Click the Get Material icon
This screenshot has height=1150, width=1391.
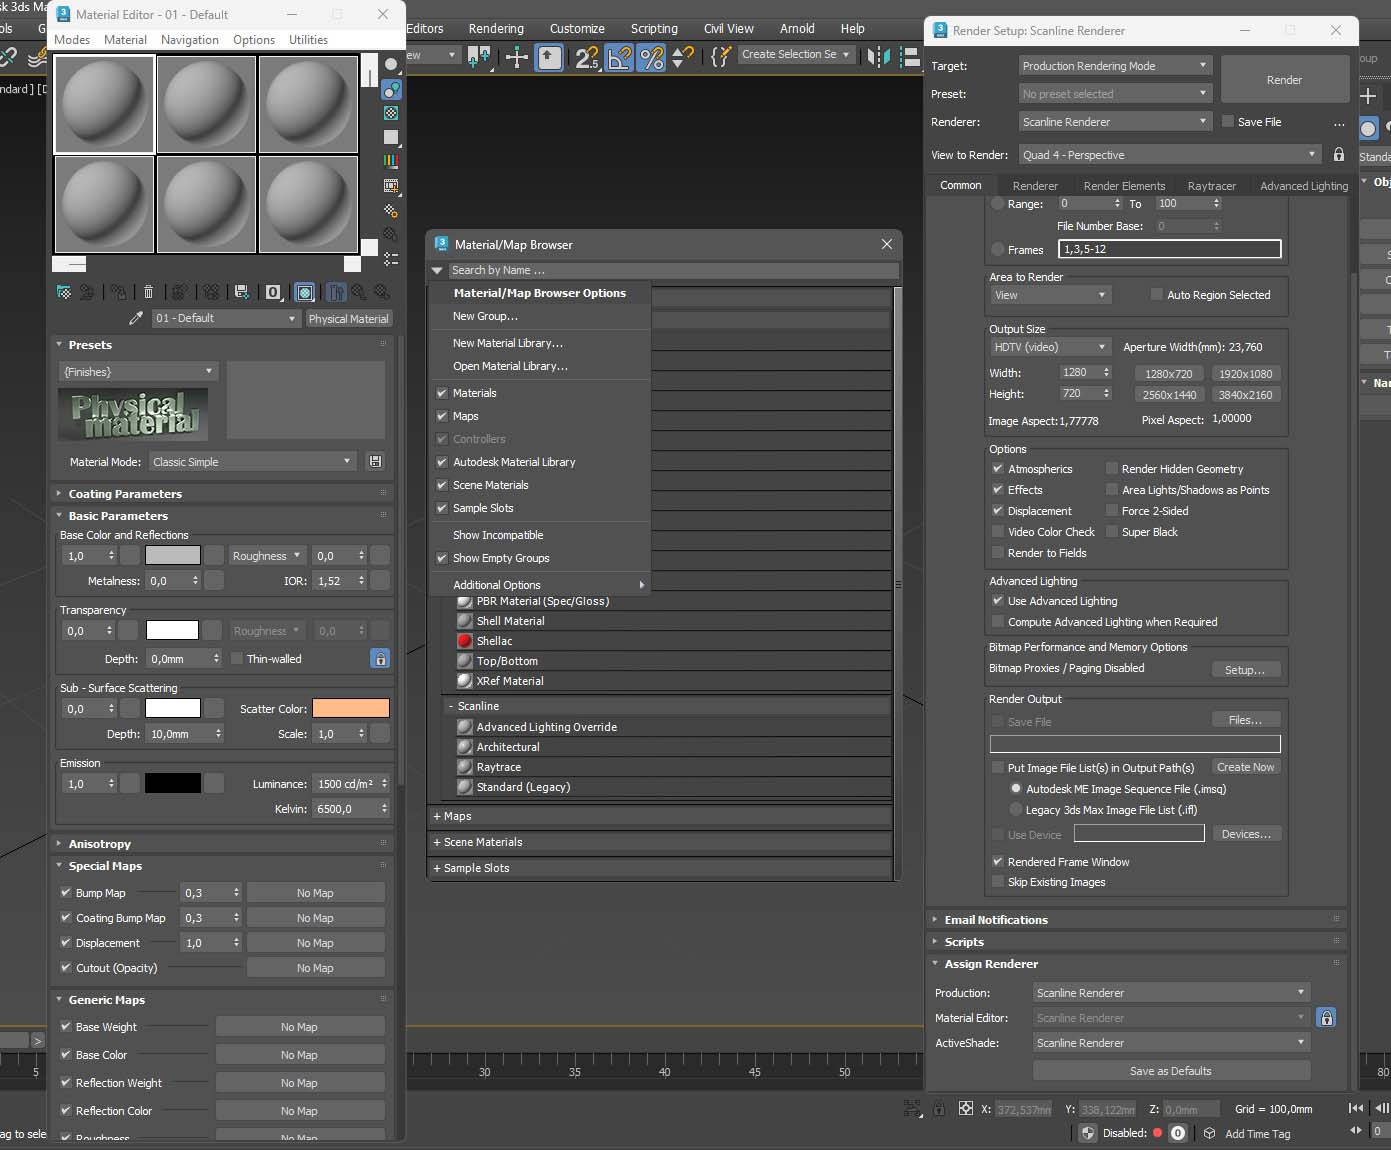(x=64, y=292)
